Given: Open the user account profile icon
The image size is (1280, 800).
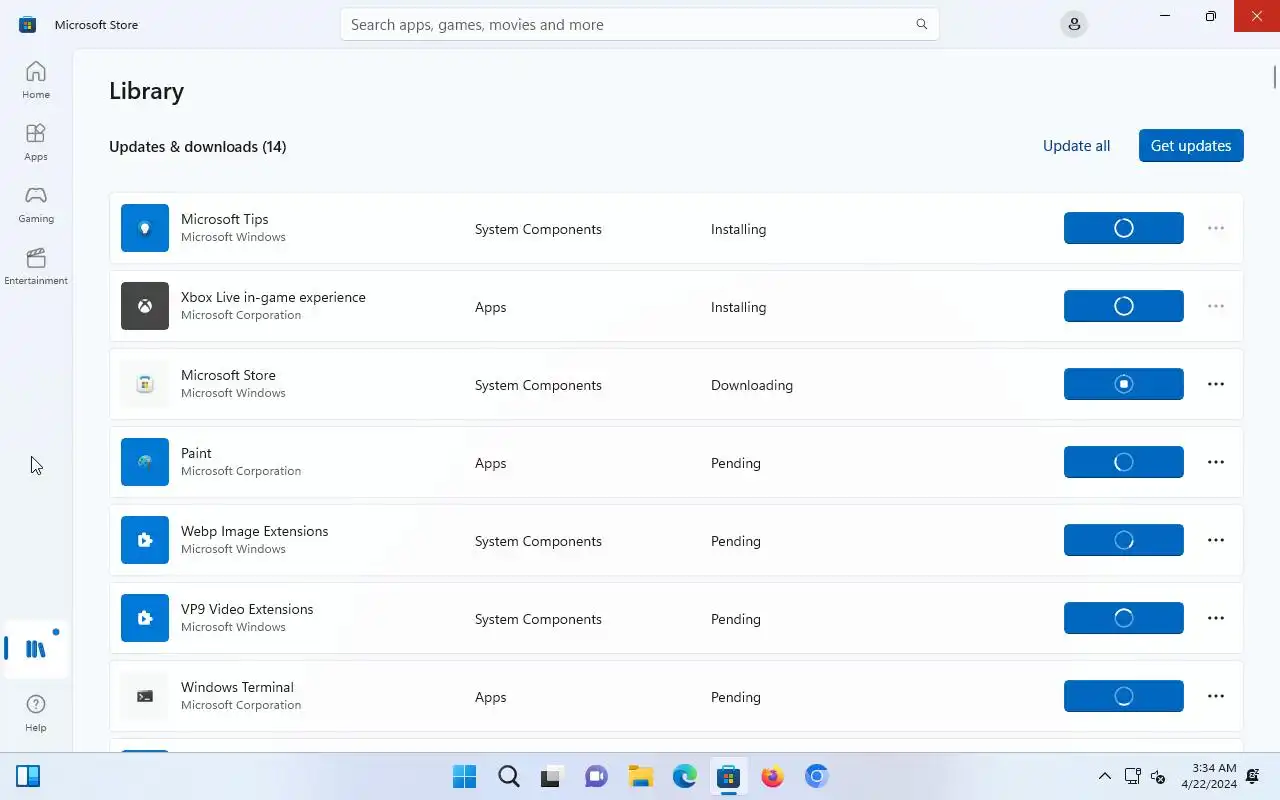Looking at the screenshot, I should 1074,24.
